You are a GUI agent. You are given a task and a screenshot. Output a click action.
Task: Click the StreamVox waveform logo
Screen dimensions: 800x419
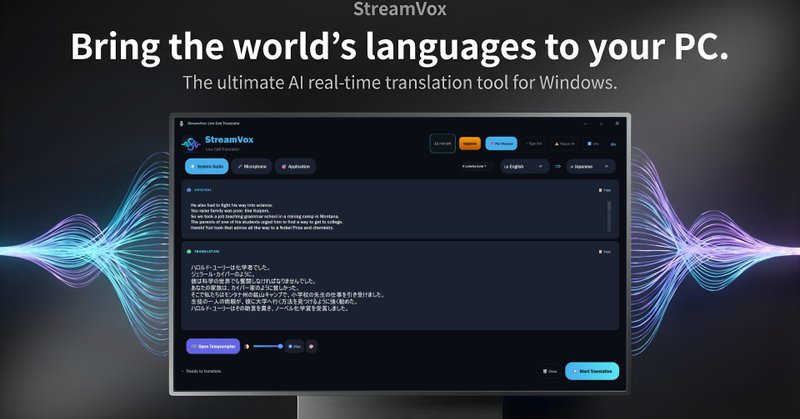pyautogui.click(x=191, y=144)
